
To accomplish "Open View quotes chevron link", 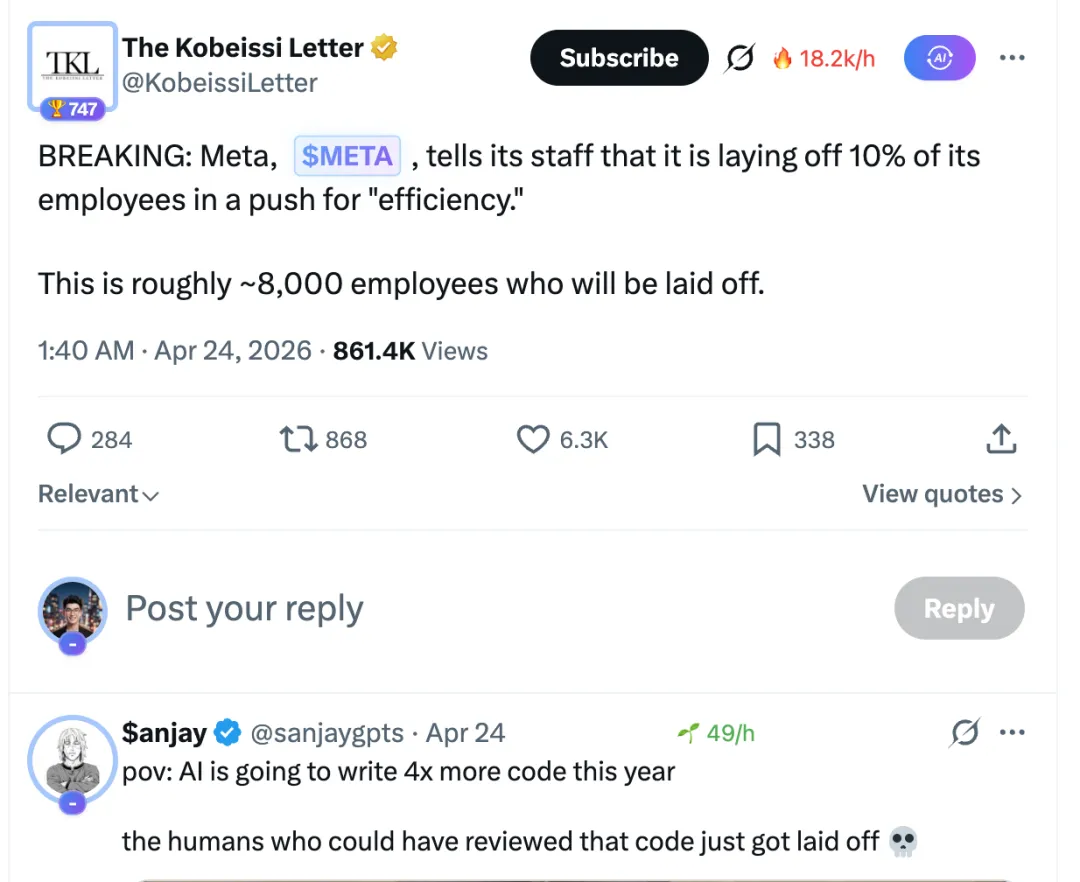I will coord(942,494).
